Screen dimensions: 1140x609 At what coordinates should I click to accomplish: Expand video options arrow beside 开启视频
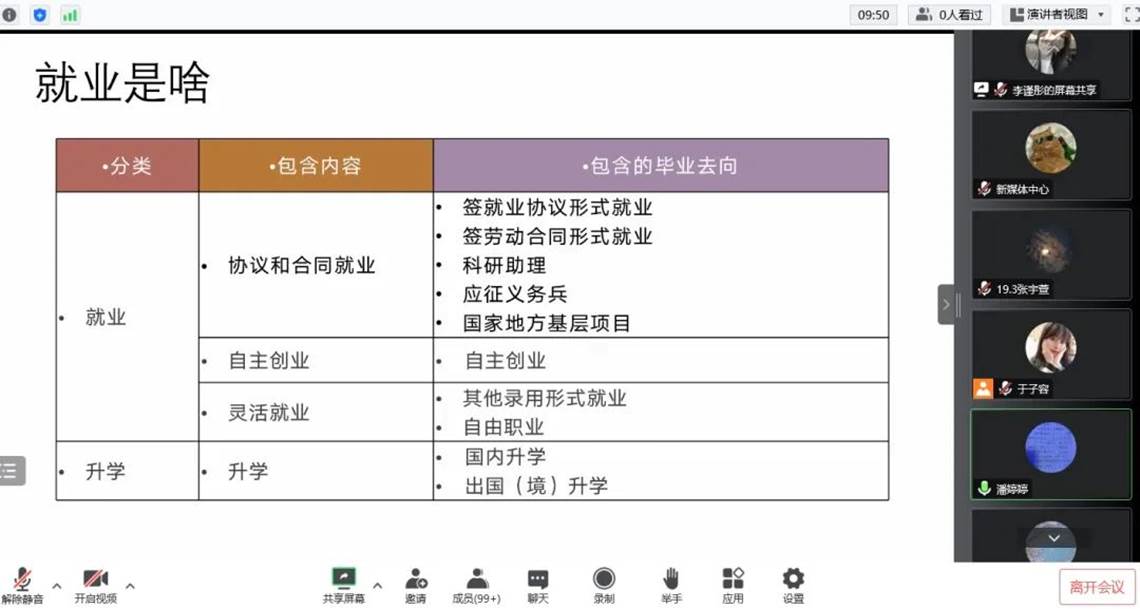(x=130, y=586)
